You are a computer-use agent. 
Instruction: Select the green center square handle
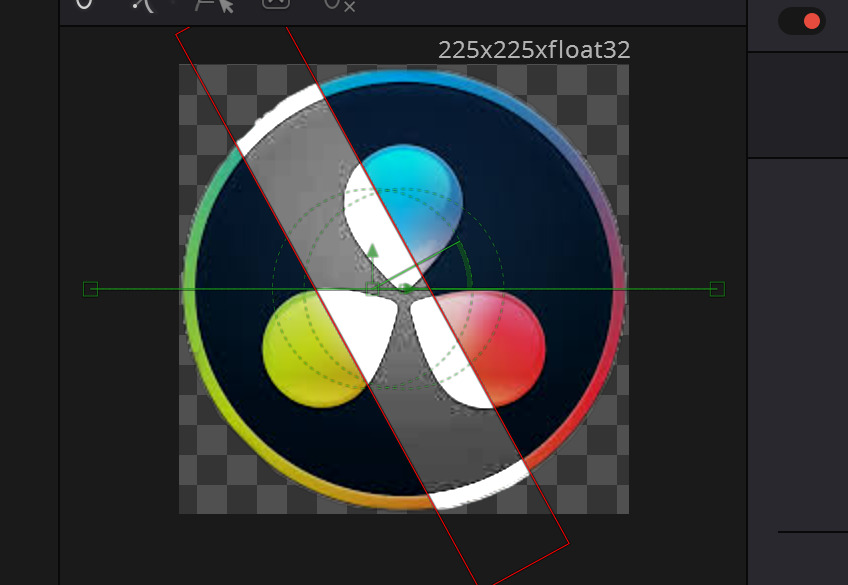(x=372, y=289)
